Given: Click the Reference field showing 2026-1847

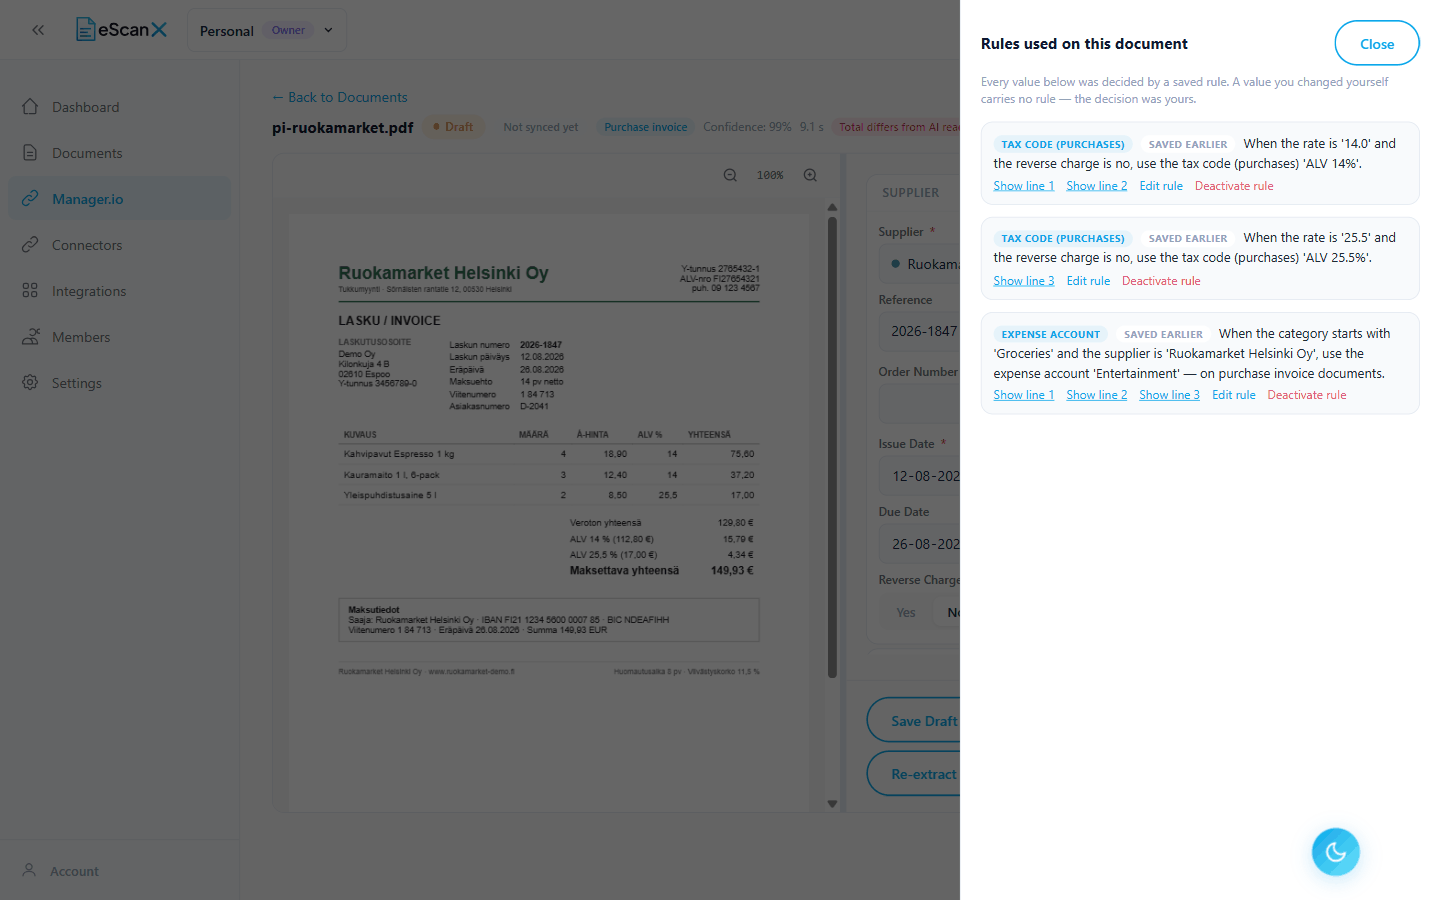Looking at the screenshot, I should pyautogui.click(x=920, y=331).
